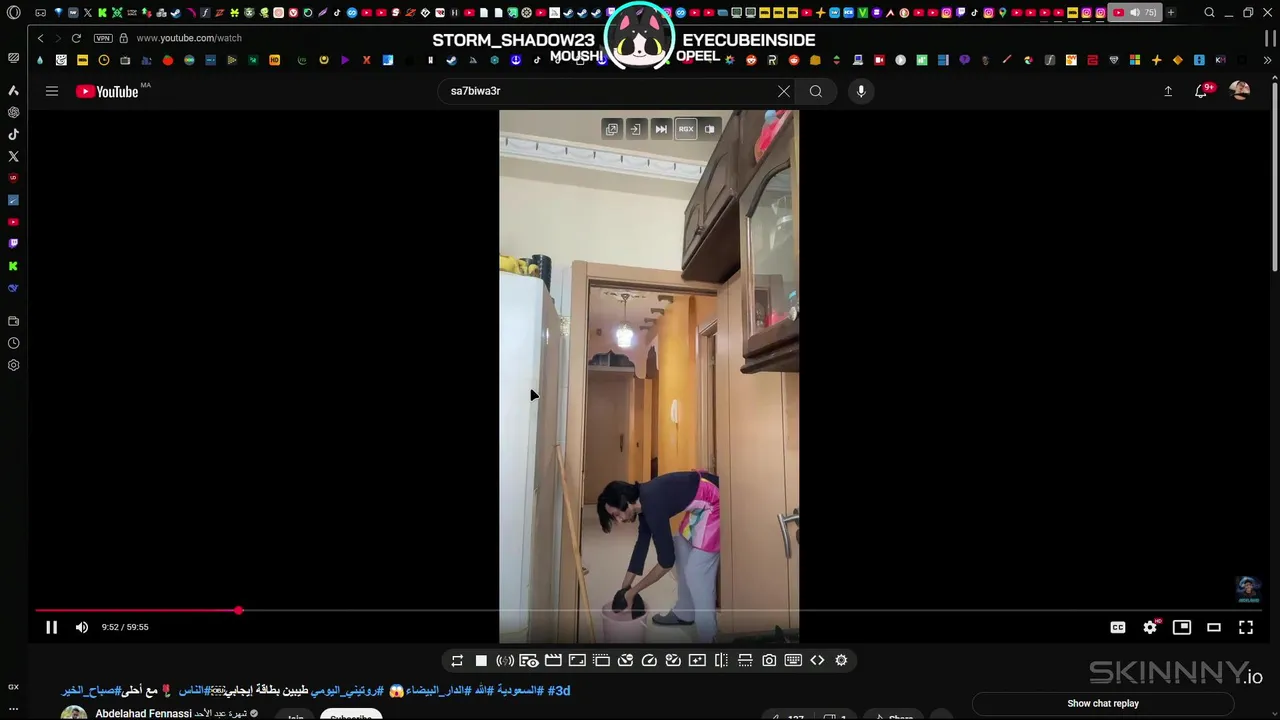Toggle cinema mode clapperboard icon

[553, 660]
